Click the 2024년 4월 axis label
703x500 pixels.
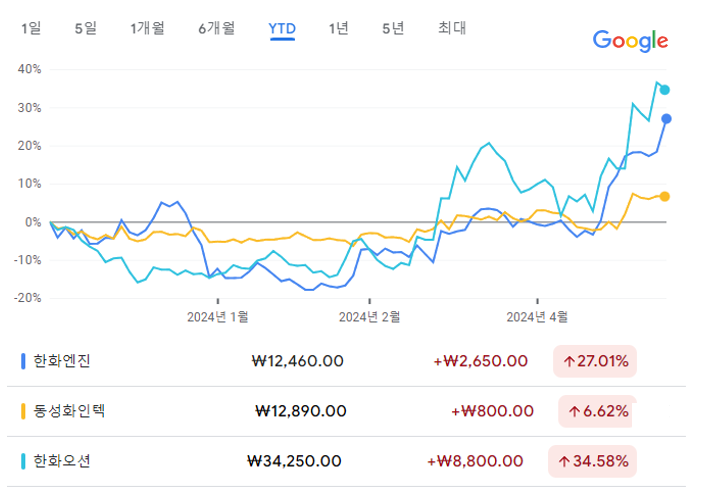537,317
